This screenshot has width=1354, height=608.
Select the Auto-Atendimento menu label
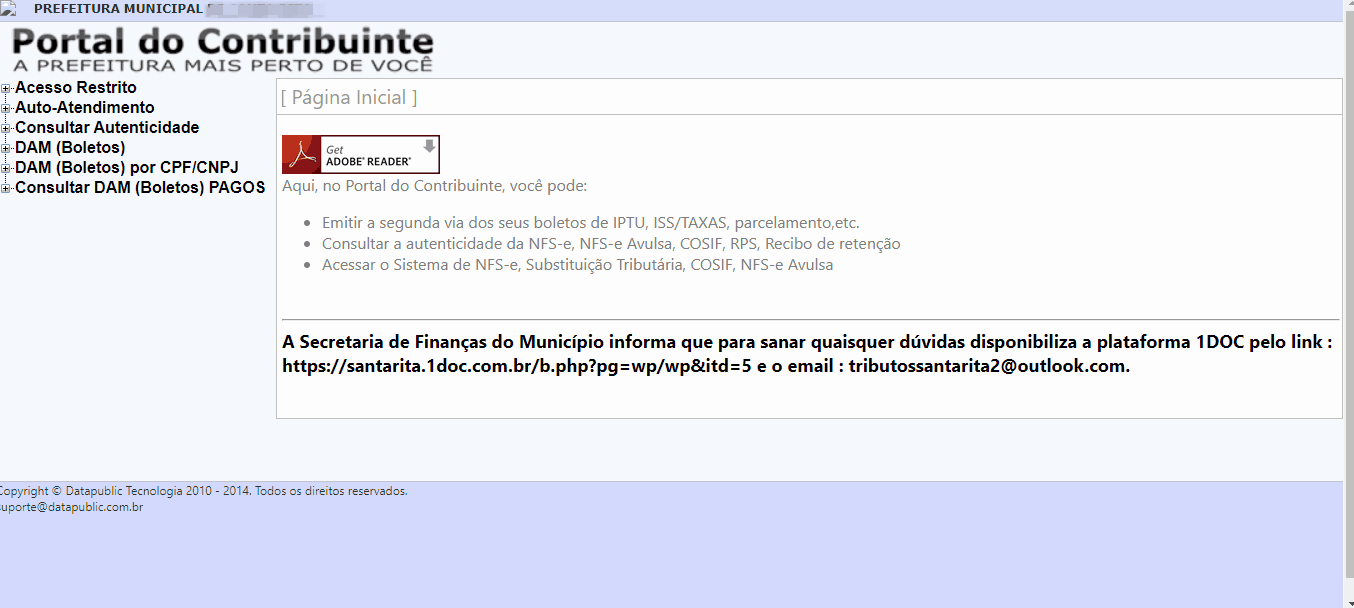[x=85, y=108]
